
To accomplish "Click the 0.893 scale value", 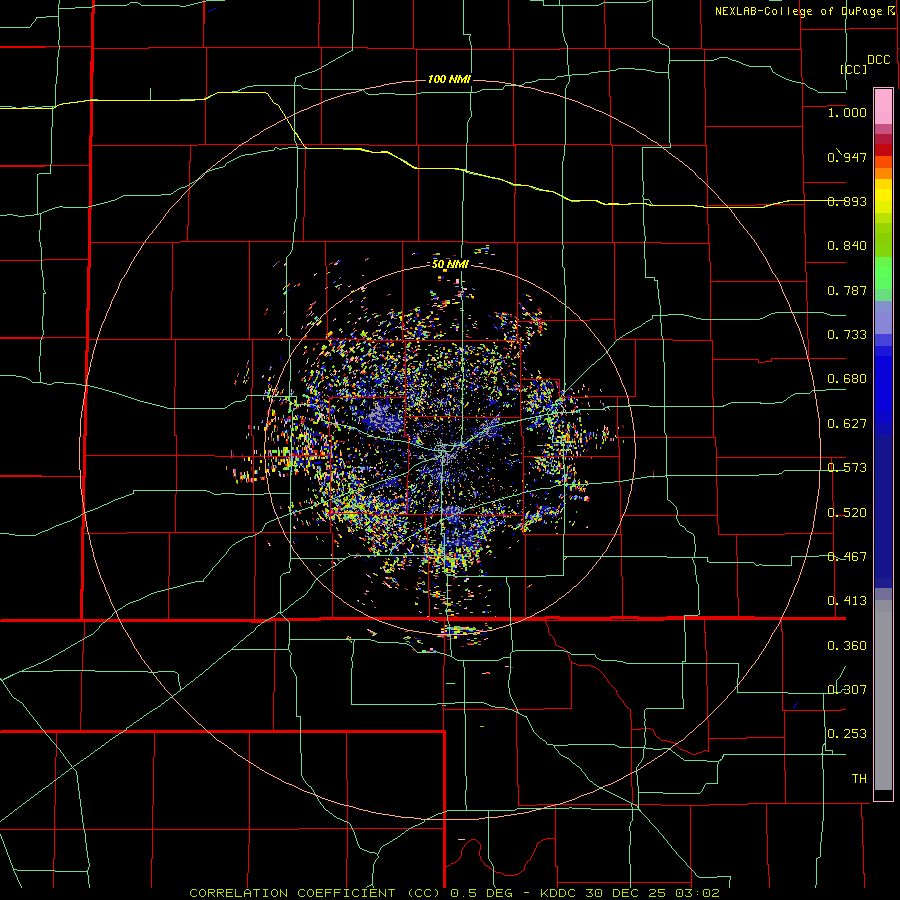I will point(847,201).
